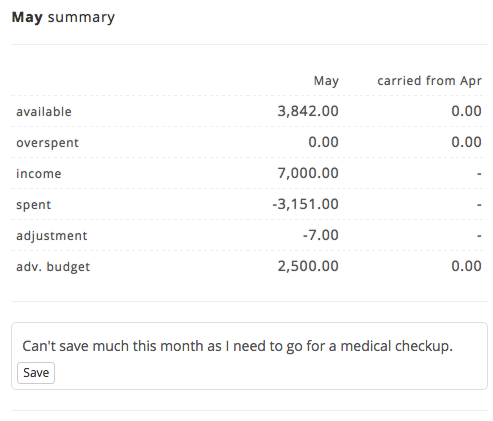Click the 'May summary' heading
493x421 pixels.
pos(63,17)
